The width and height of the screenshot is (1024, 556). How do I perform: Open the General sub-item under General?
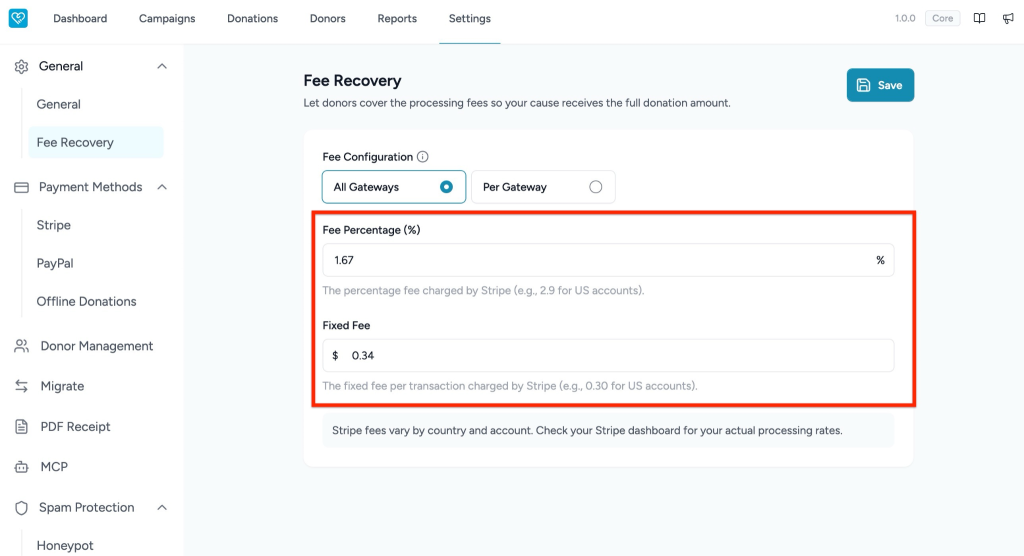point(59,105)
